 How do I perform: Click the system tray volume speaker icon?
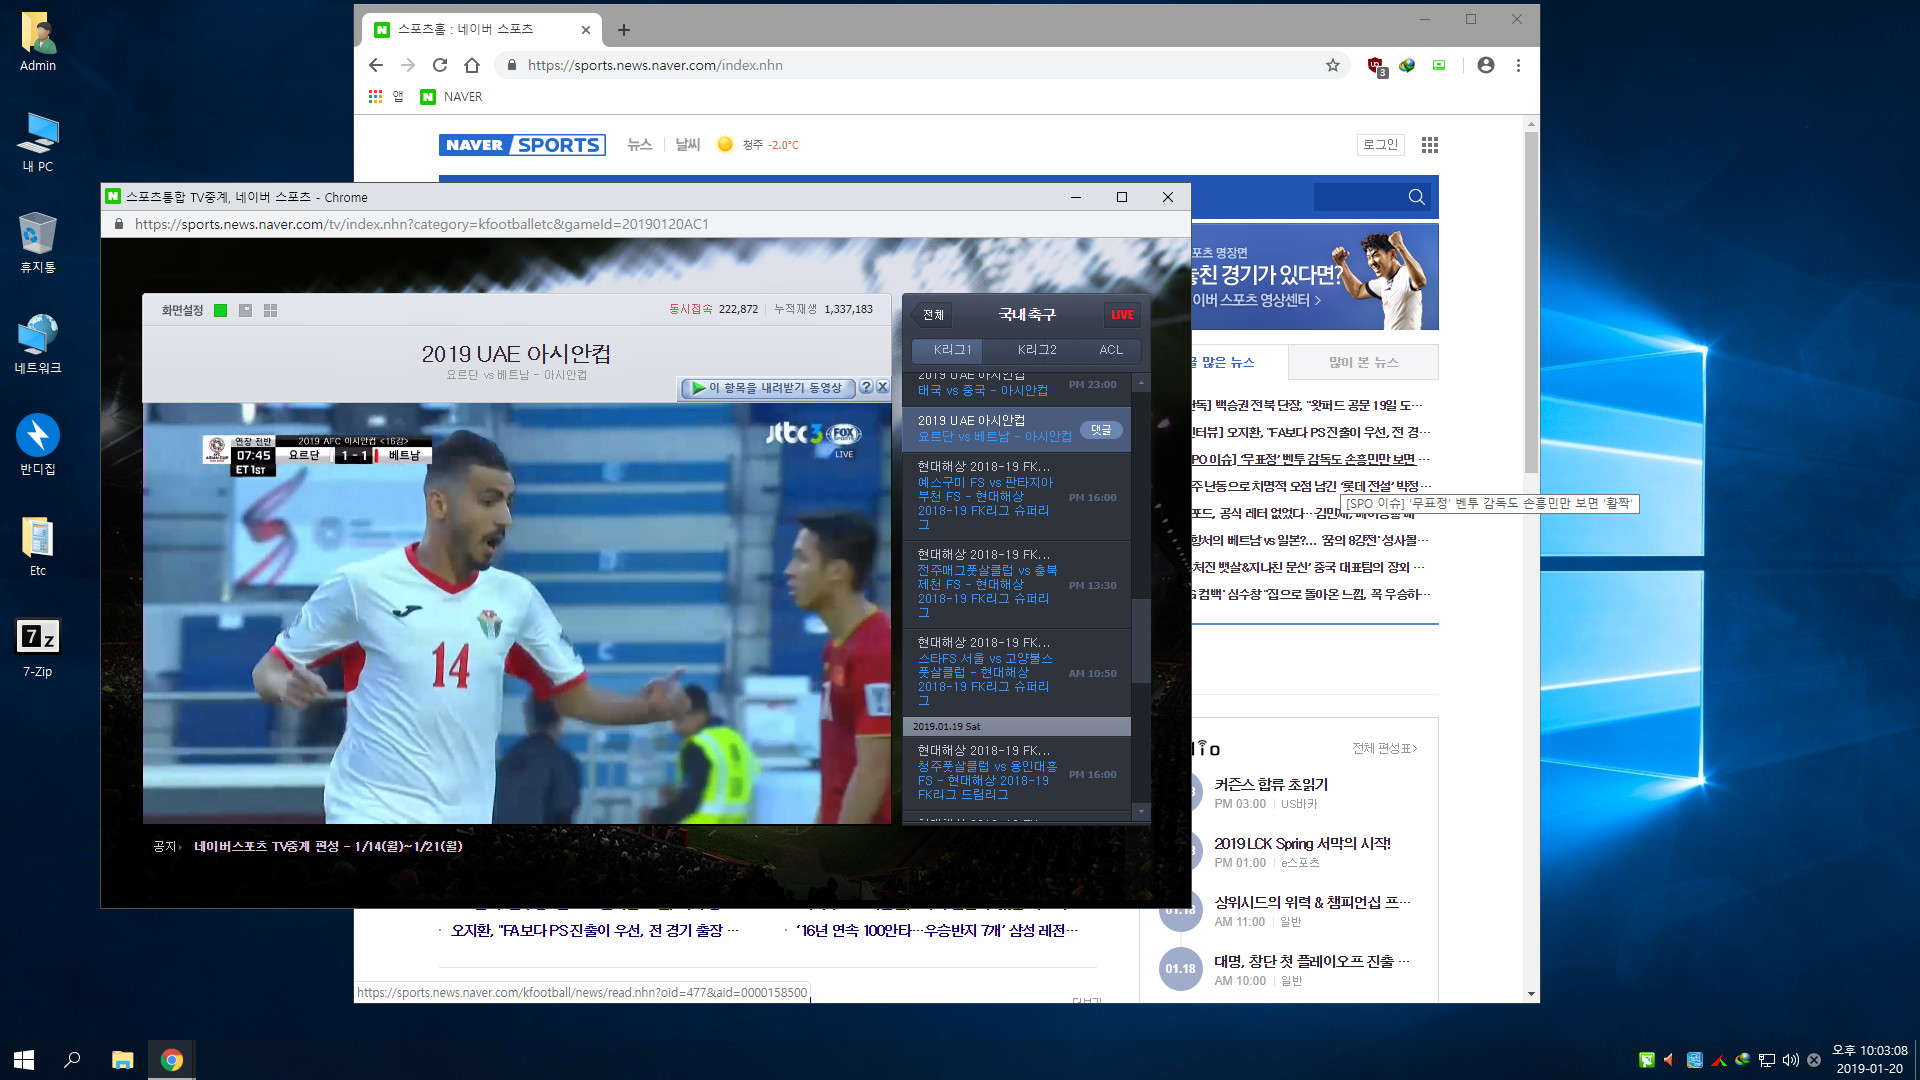pyautogui.click(x=1790, y=1060)
